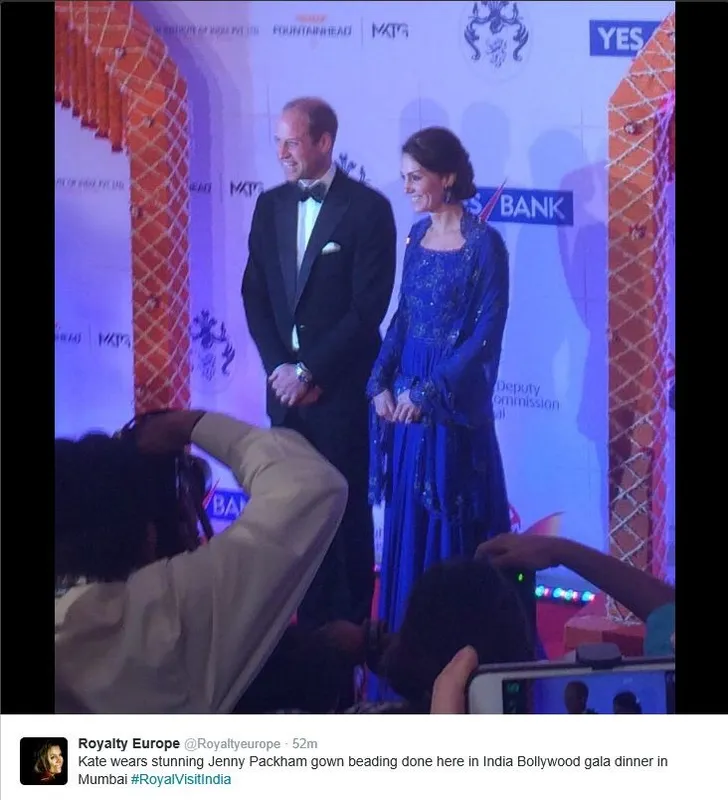Click the crest emblem on lower left backdrop

tap(212, 345)
